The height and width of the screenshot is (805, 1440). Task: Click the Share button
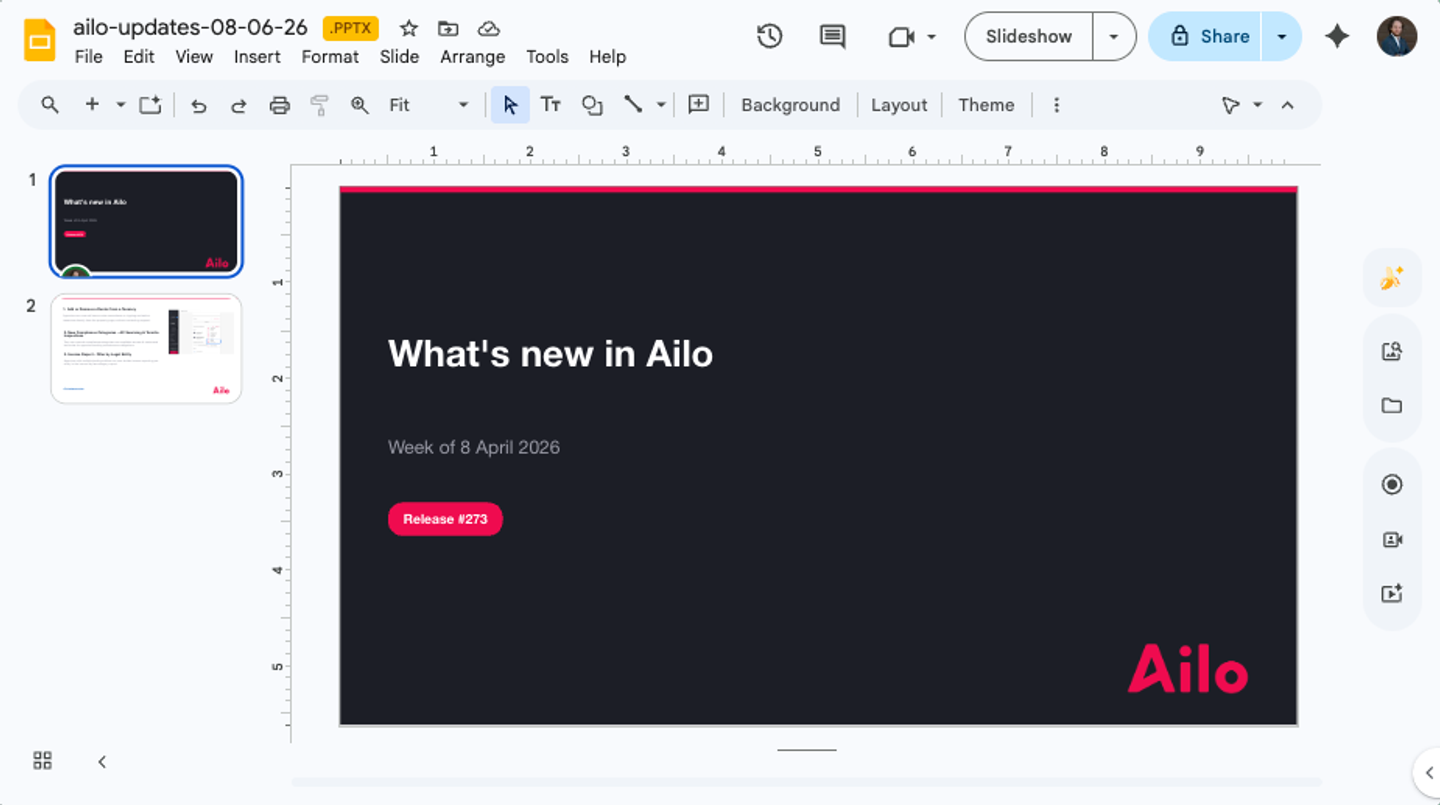click(x=1208, y=37)
